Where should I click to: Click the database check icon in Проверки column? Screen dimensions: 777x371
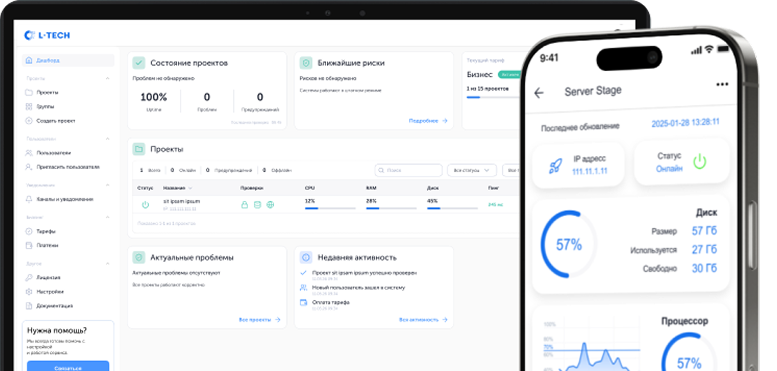coord(257,205)
